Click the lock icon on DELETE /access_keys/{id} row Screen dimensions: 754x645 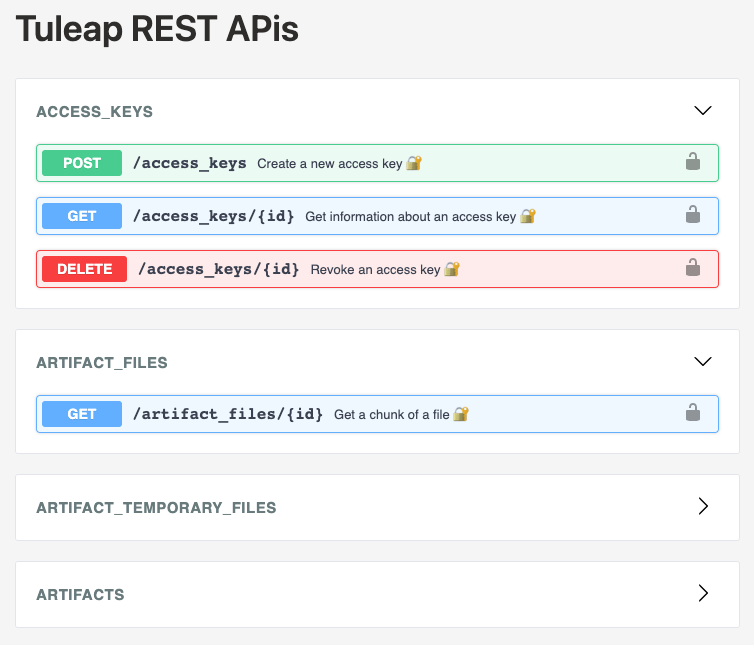pyautogui.click(x=692, y=268)
